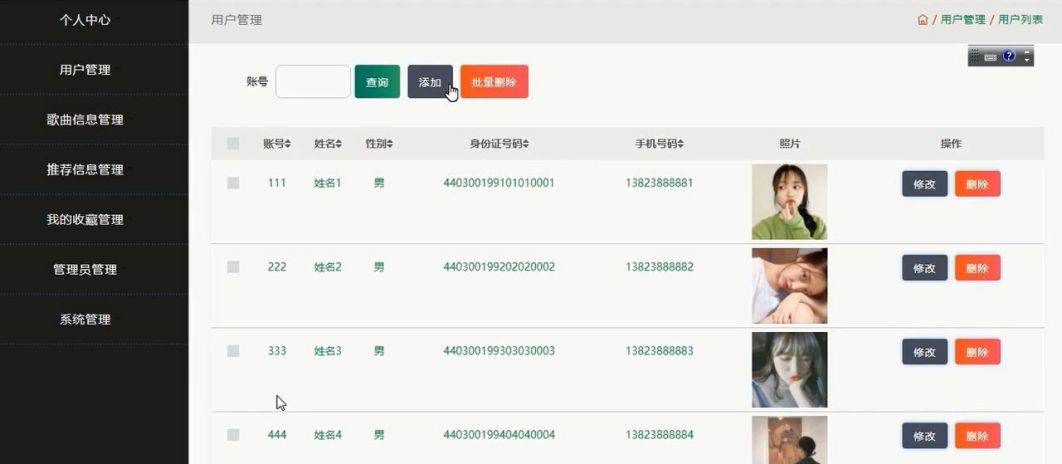Click the name cell 姓名3
Screen dimensions: 1062x464
(328, 351)
